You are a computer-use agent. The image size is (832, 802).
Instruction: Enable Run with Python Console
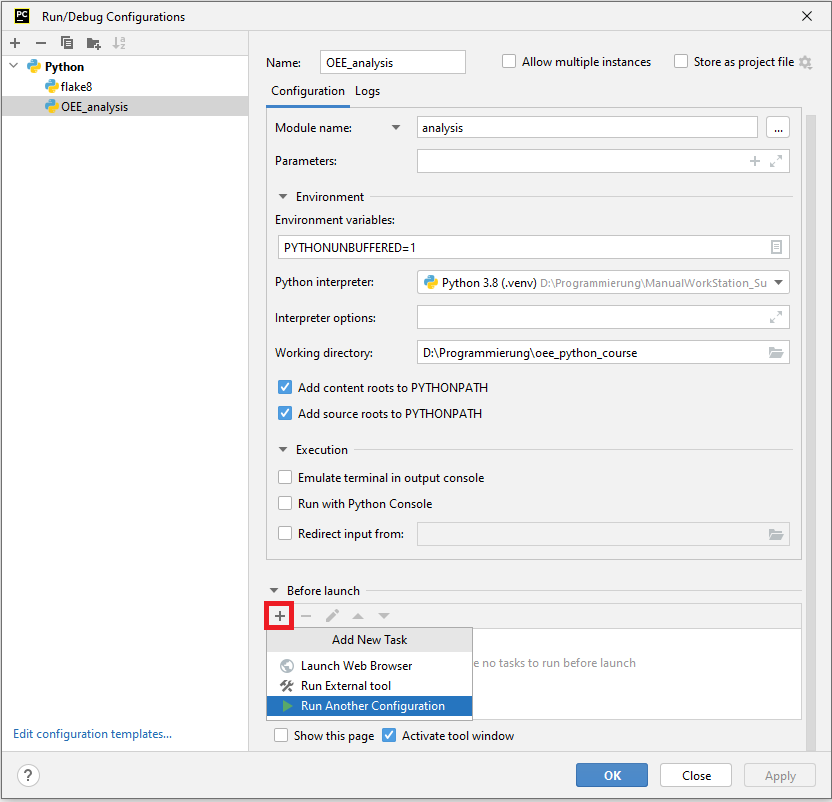pos(283,502)
